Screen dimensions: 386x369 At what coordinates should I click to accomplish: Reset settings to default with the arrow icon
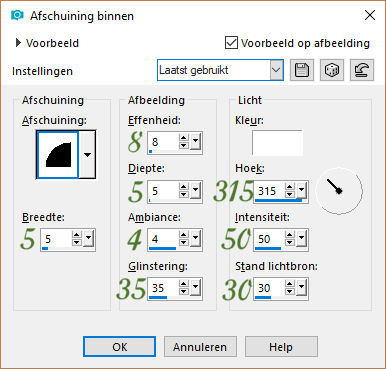tap(362, 70)
